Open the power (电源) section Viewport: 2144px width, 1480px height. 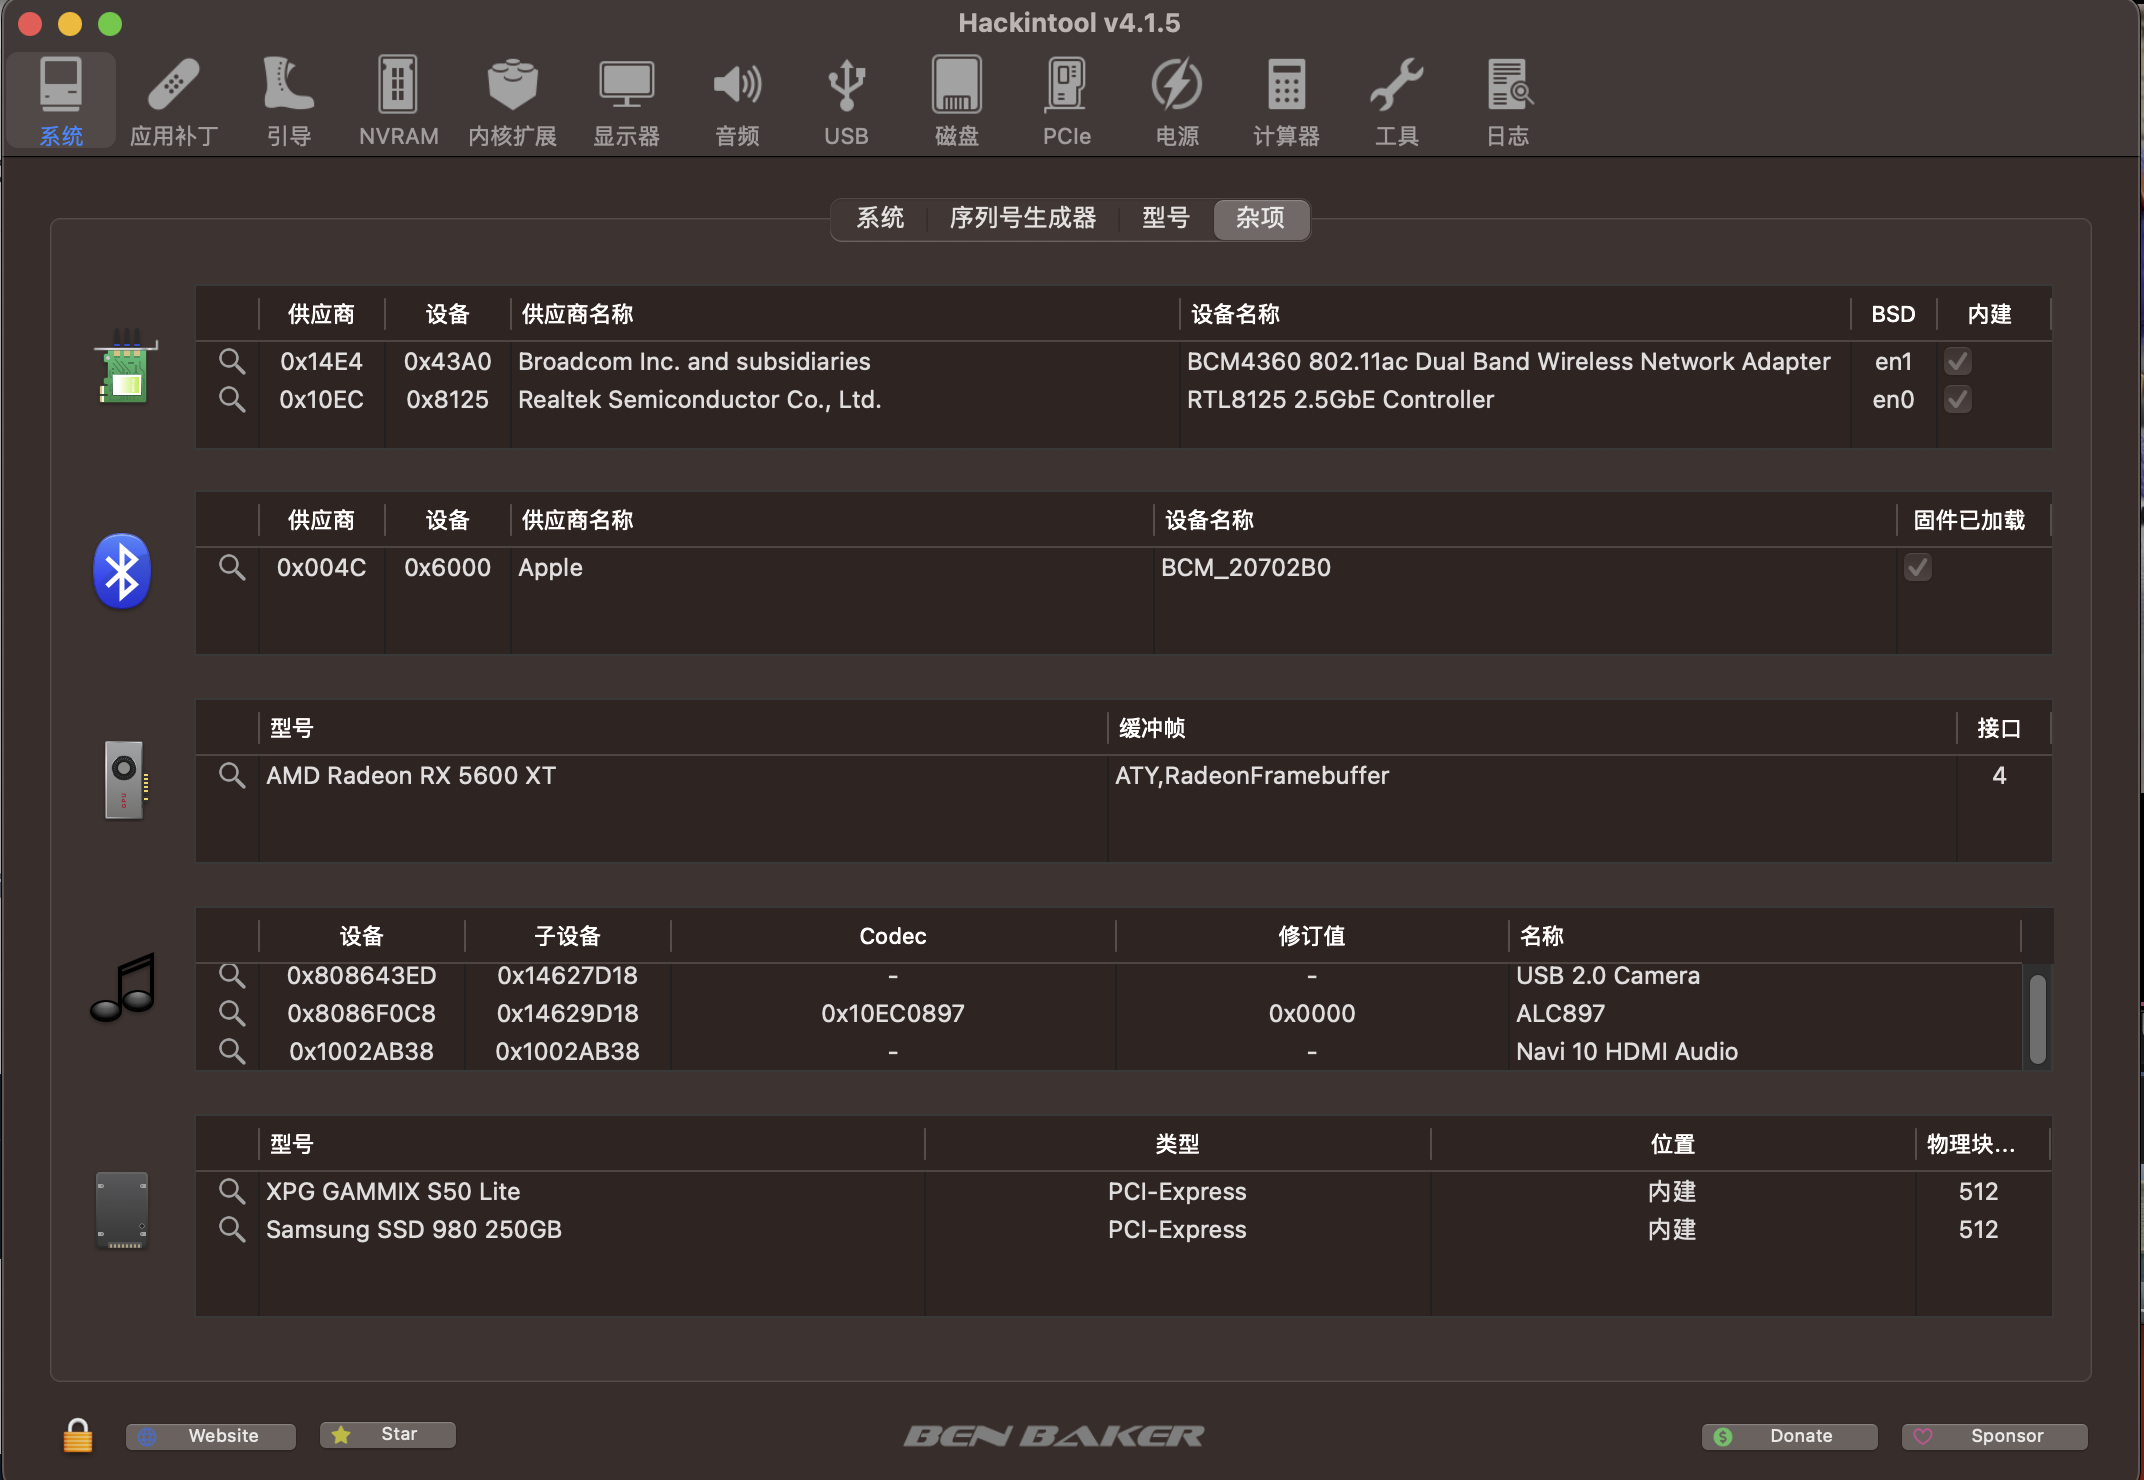click(1177, 101)
